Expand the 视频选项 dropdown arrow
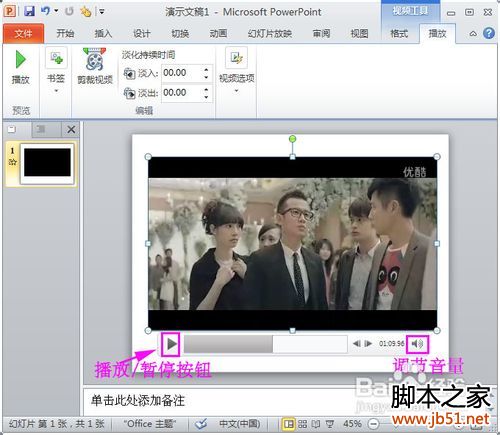The width and height of the screenshot is (500, 435). click(x=236, y=91)
